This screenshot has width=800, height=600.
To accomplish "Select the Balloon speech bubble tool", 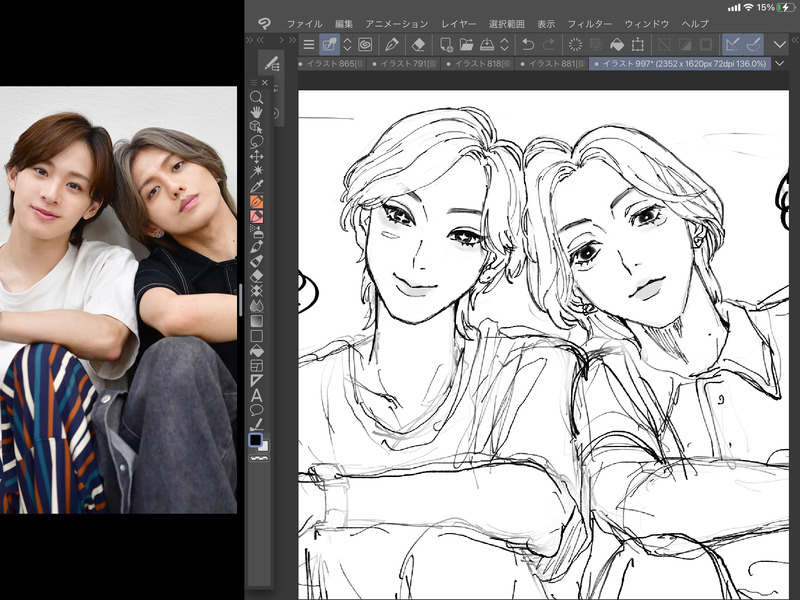I will [257, 409].
